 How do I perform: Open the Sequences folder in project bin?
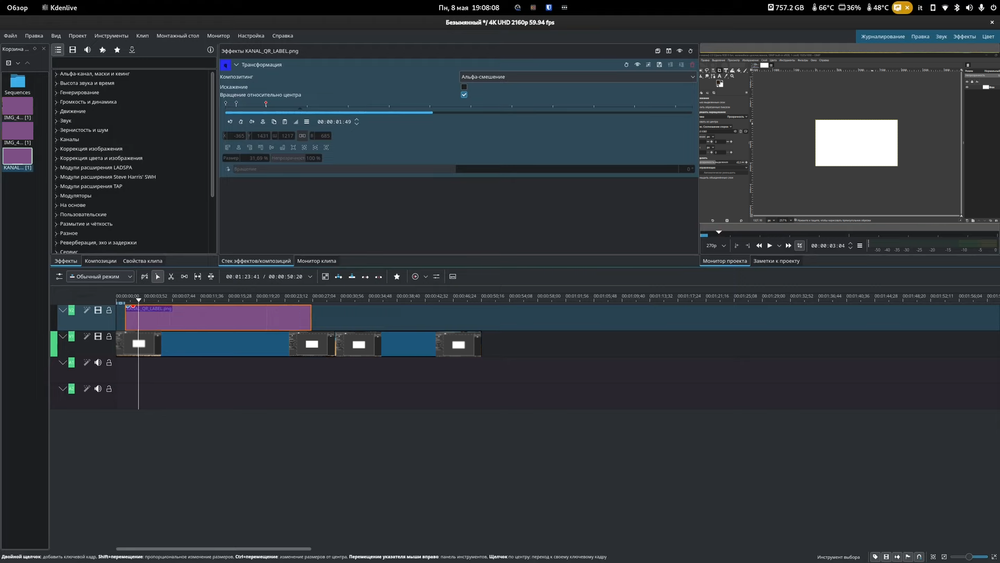[x=17, y=85]
